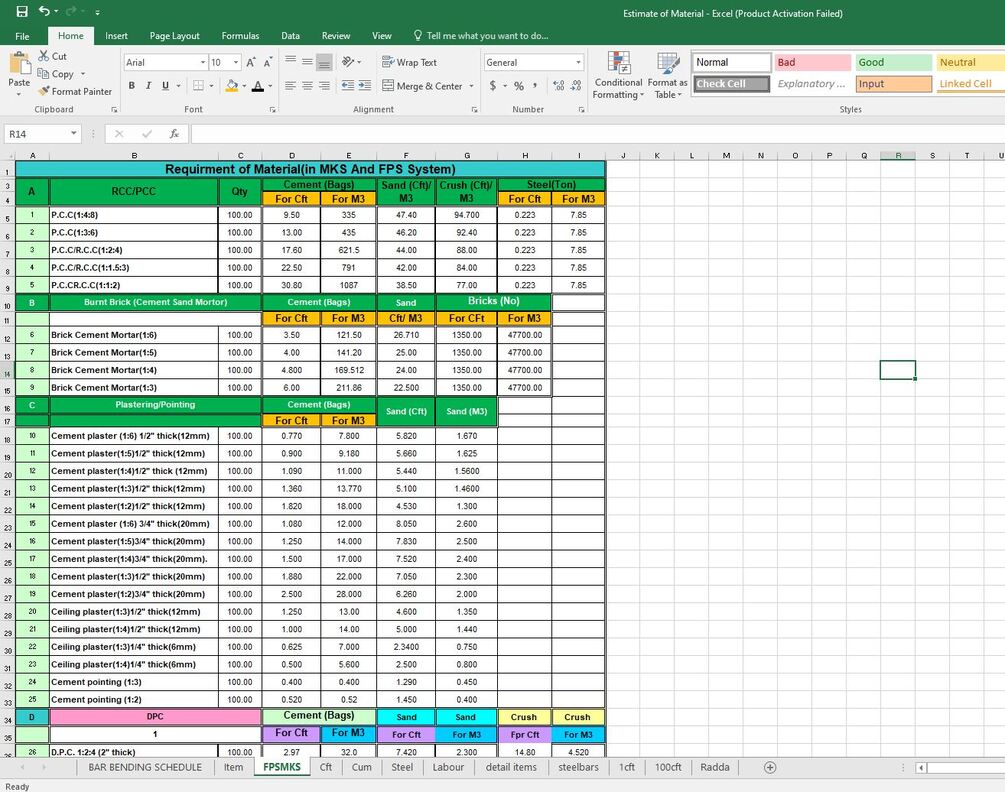Center text horizontally icon
The height and width of the screenshot is (792, 1005).
(x=308, y=85)
